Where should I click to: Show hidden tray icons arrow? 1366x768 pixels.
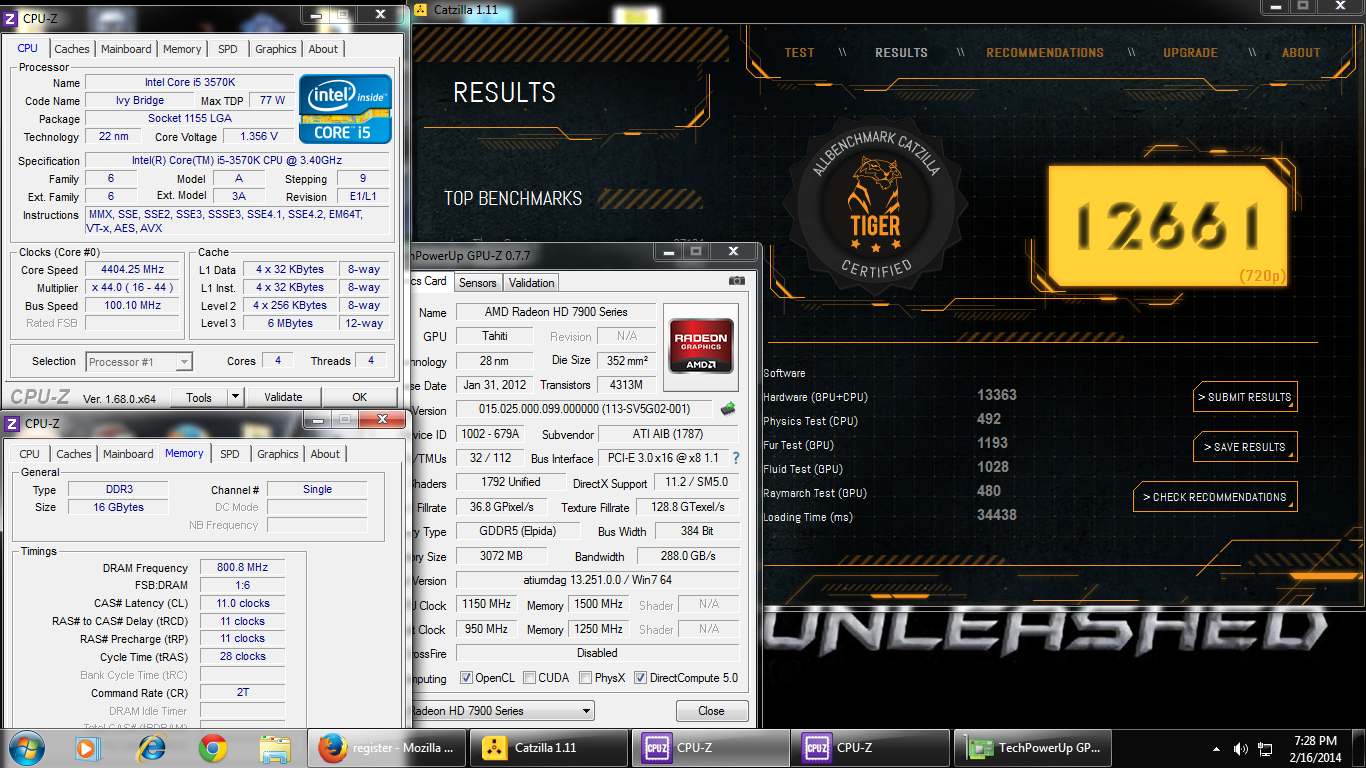[x=1216, y=749]
